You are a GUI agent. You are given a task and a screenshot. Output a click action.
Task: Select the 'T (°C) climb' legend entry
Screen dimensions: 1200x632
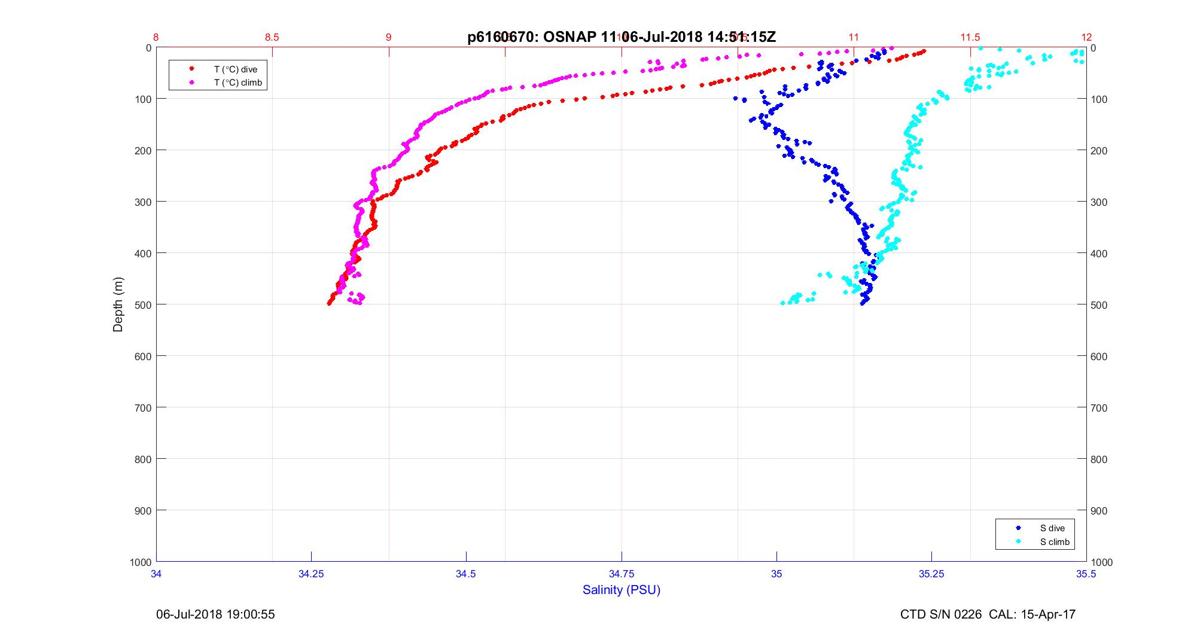coord(238,82)
